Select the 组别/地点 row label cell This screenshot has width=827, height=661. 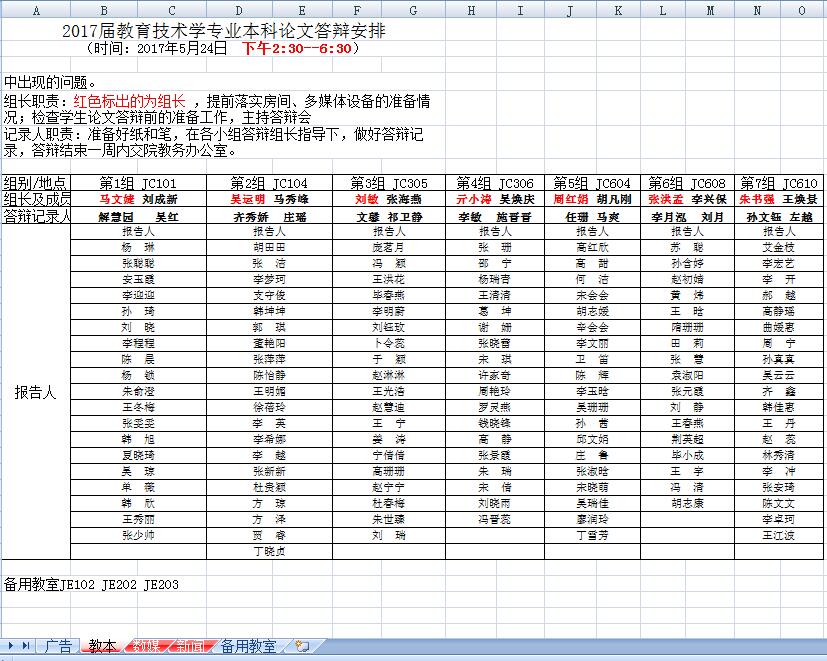36,183
